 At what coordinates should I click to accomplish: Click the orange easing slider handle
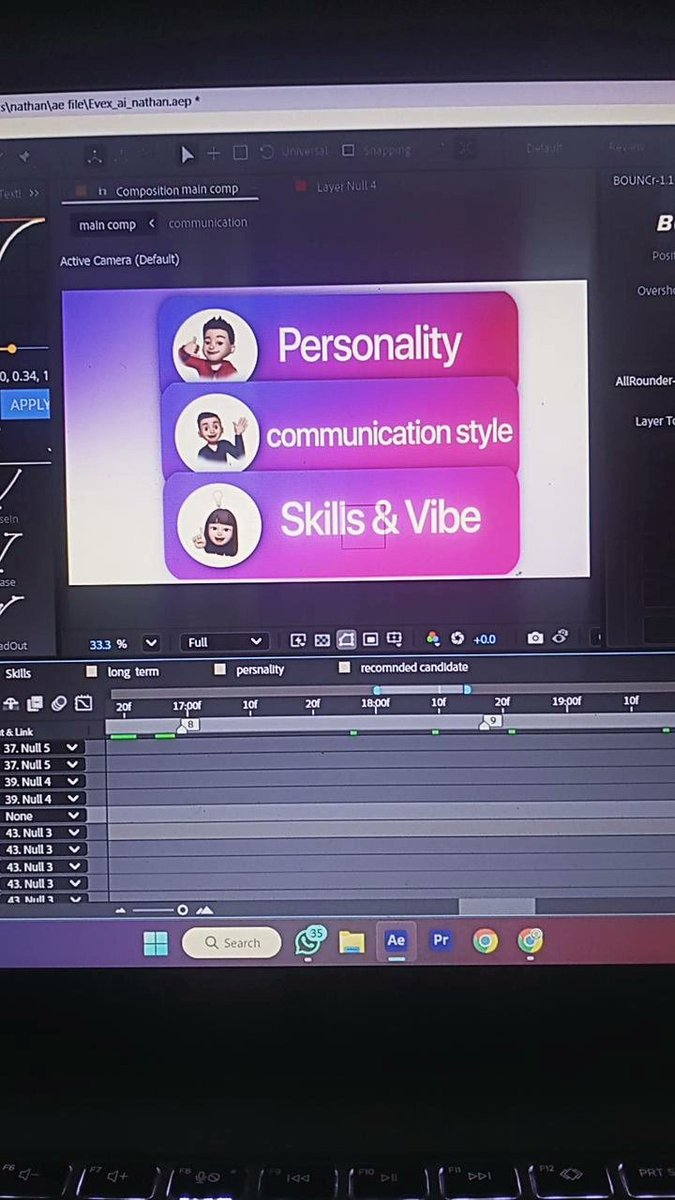pyautogui.click(x=12, y=348)
